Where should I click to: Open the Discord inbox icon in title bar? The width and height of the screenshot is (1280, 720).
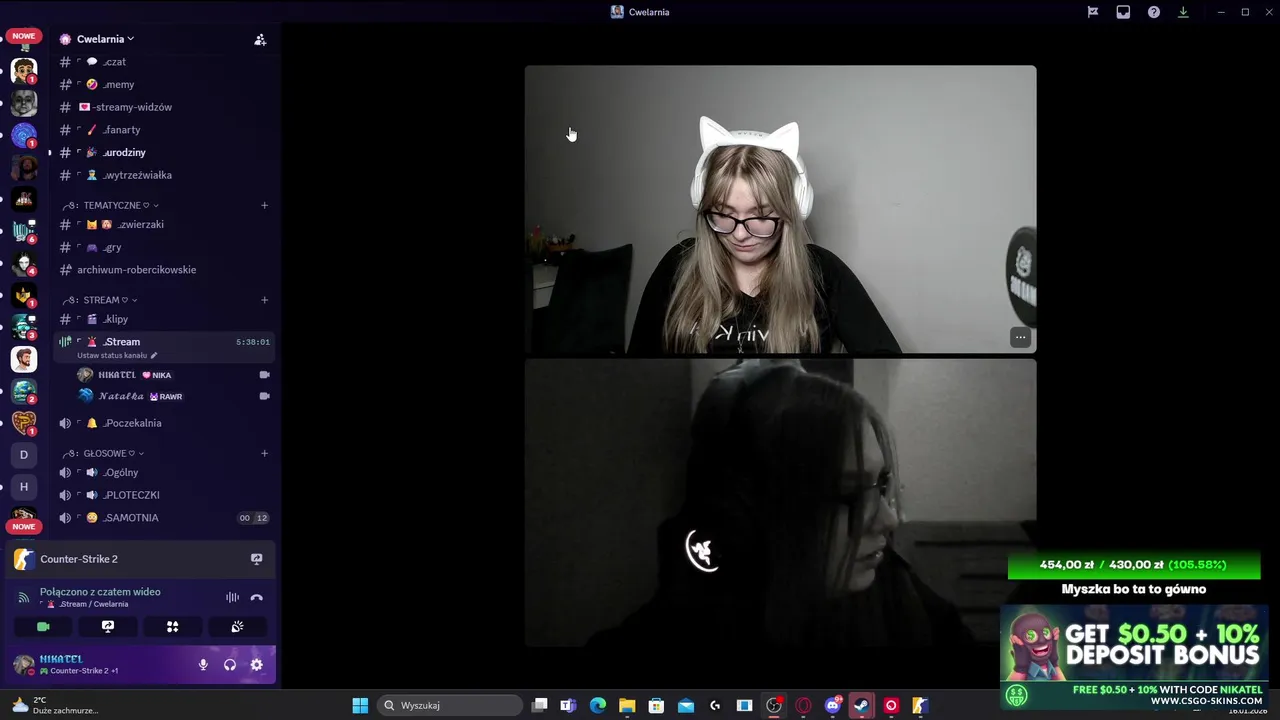point(1123,12)
